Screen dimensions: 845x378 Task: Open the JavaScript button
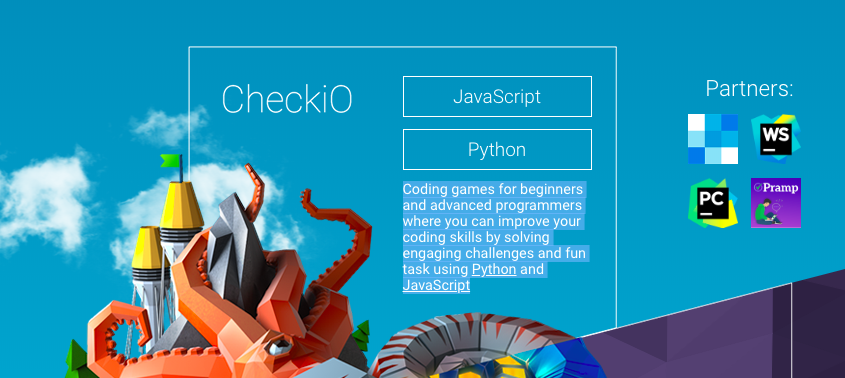(497, 97)
